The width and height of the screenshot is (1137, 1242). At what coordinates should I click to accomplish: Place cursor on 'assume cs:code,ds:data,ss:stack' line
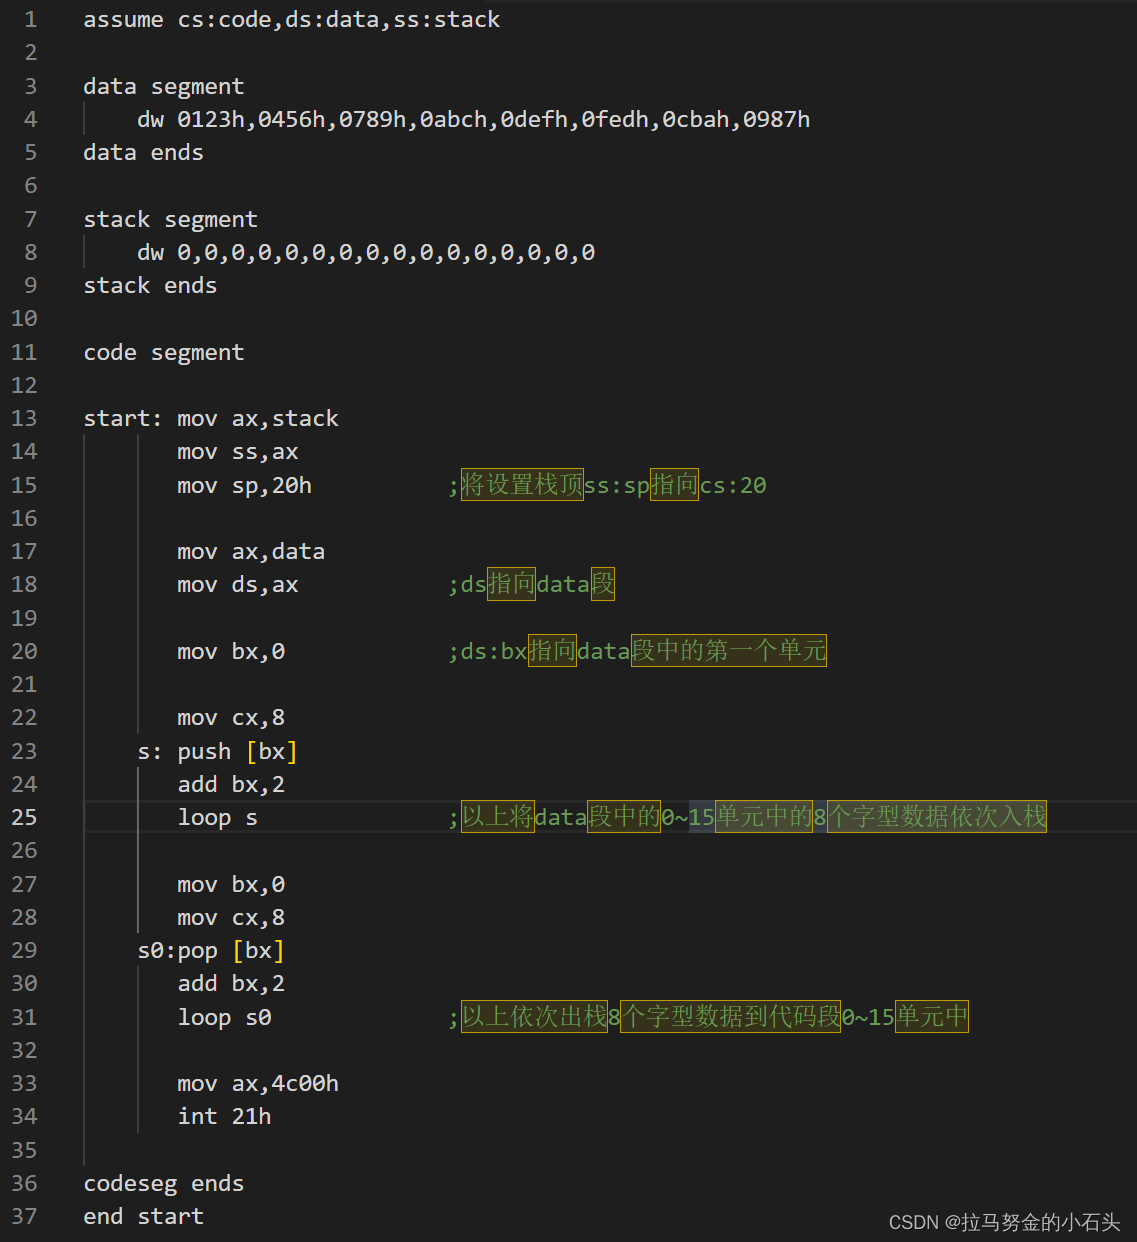291,20
